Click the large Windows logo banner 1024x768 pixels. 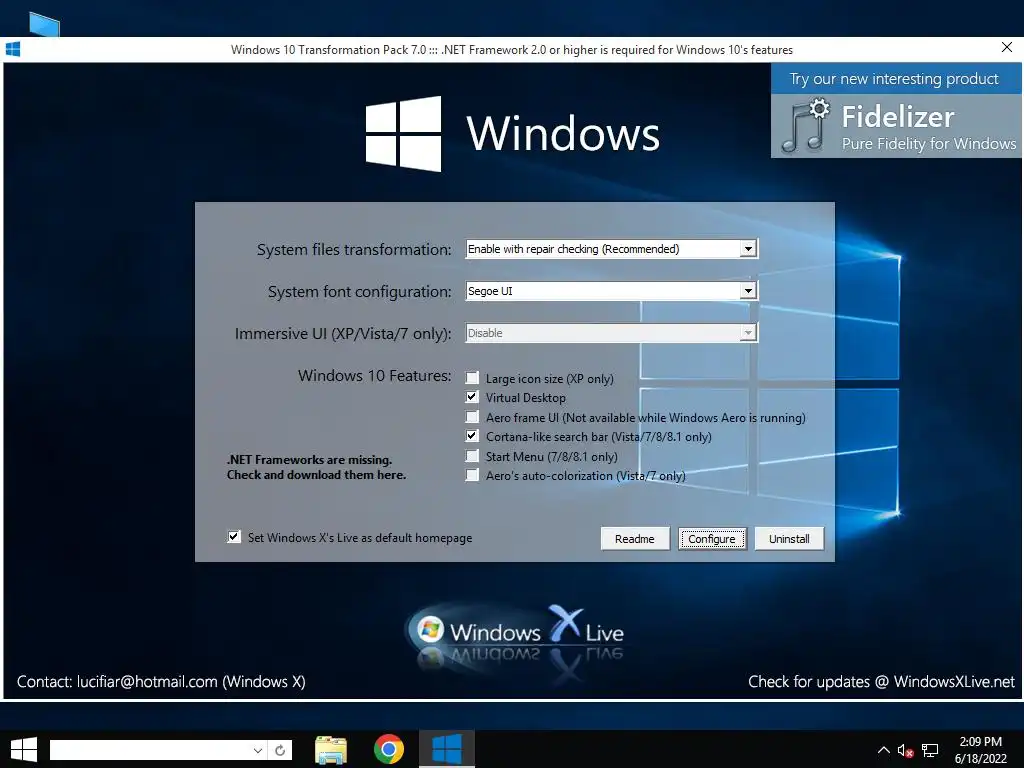point(513,134)
